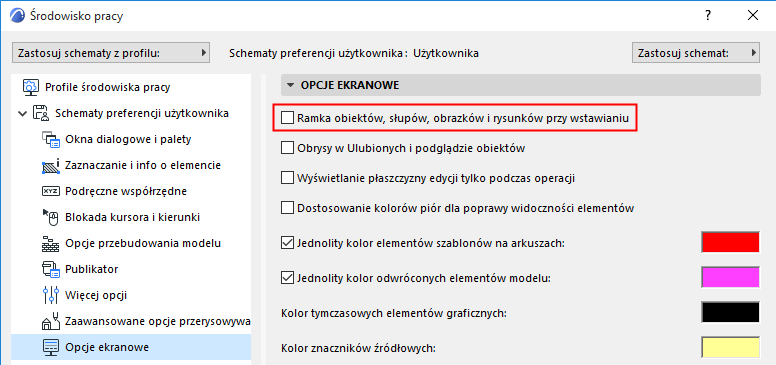Open the Zastosuj schematy z profilu dropdown
776x365 pixels.
coord(111,53)
